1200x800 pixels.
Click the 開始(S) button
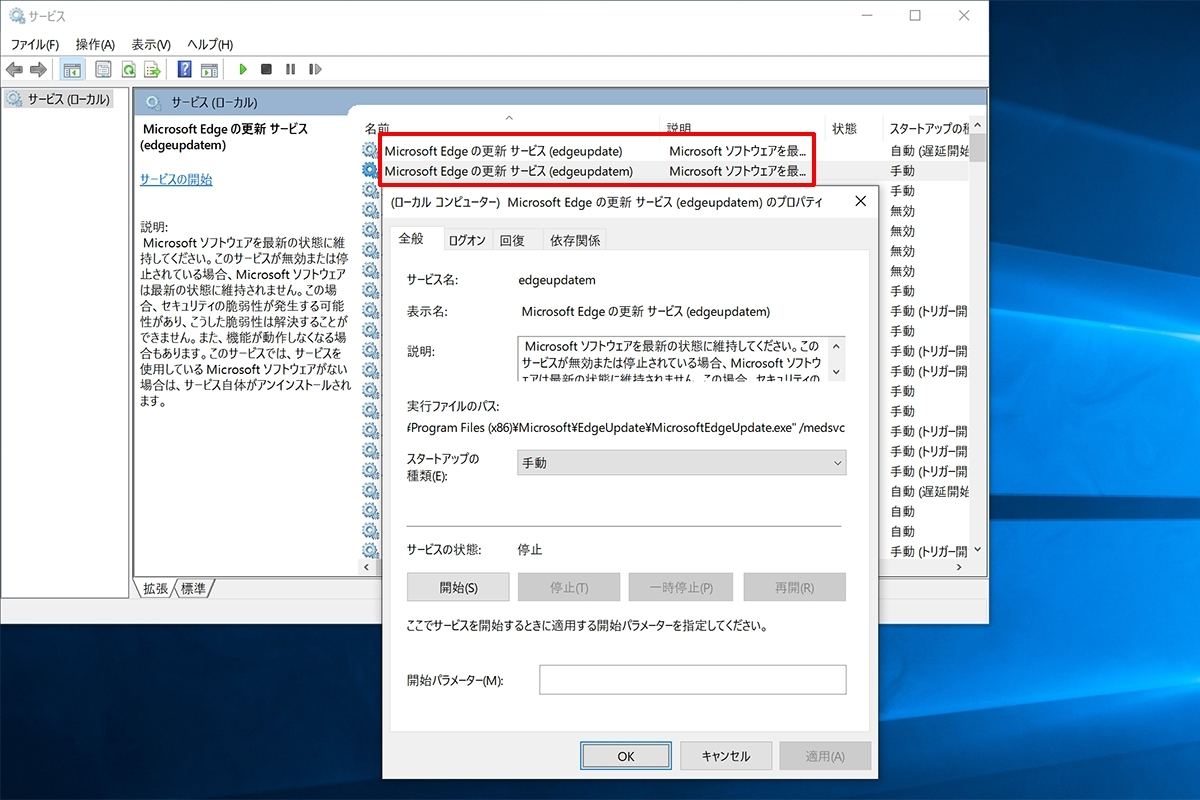tap(458, 587)
